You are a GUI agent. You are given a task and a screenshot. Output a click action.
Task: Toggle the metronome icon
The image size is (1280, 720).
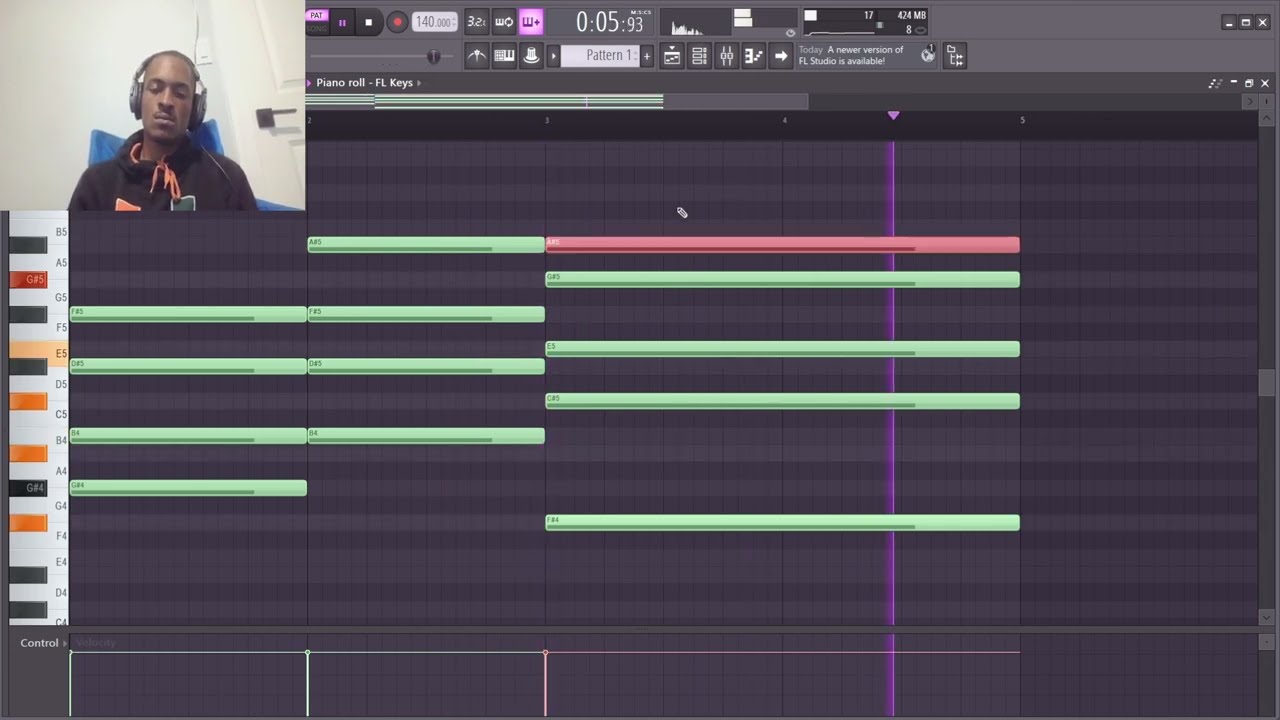tap(477, 56)
